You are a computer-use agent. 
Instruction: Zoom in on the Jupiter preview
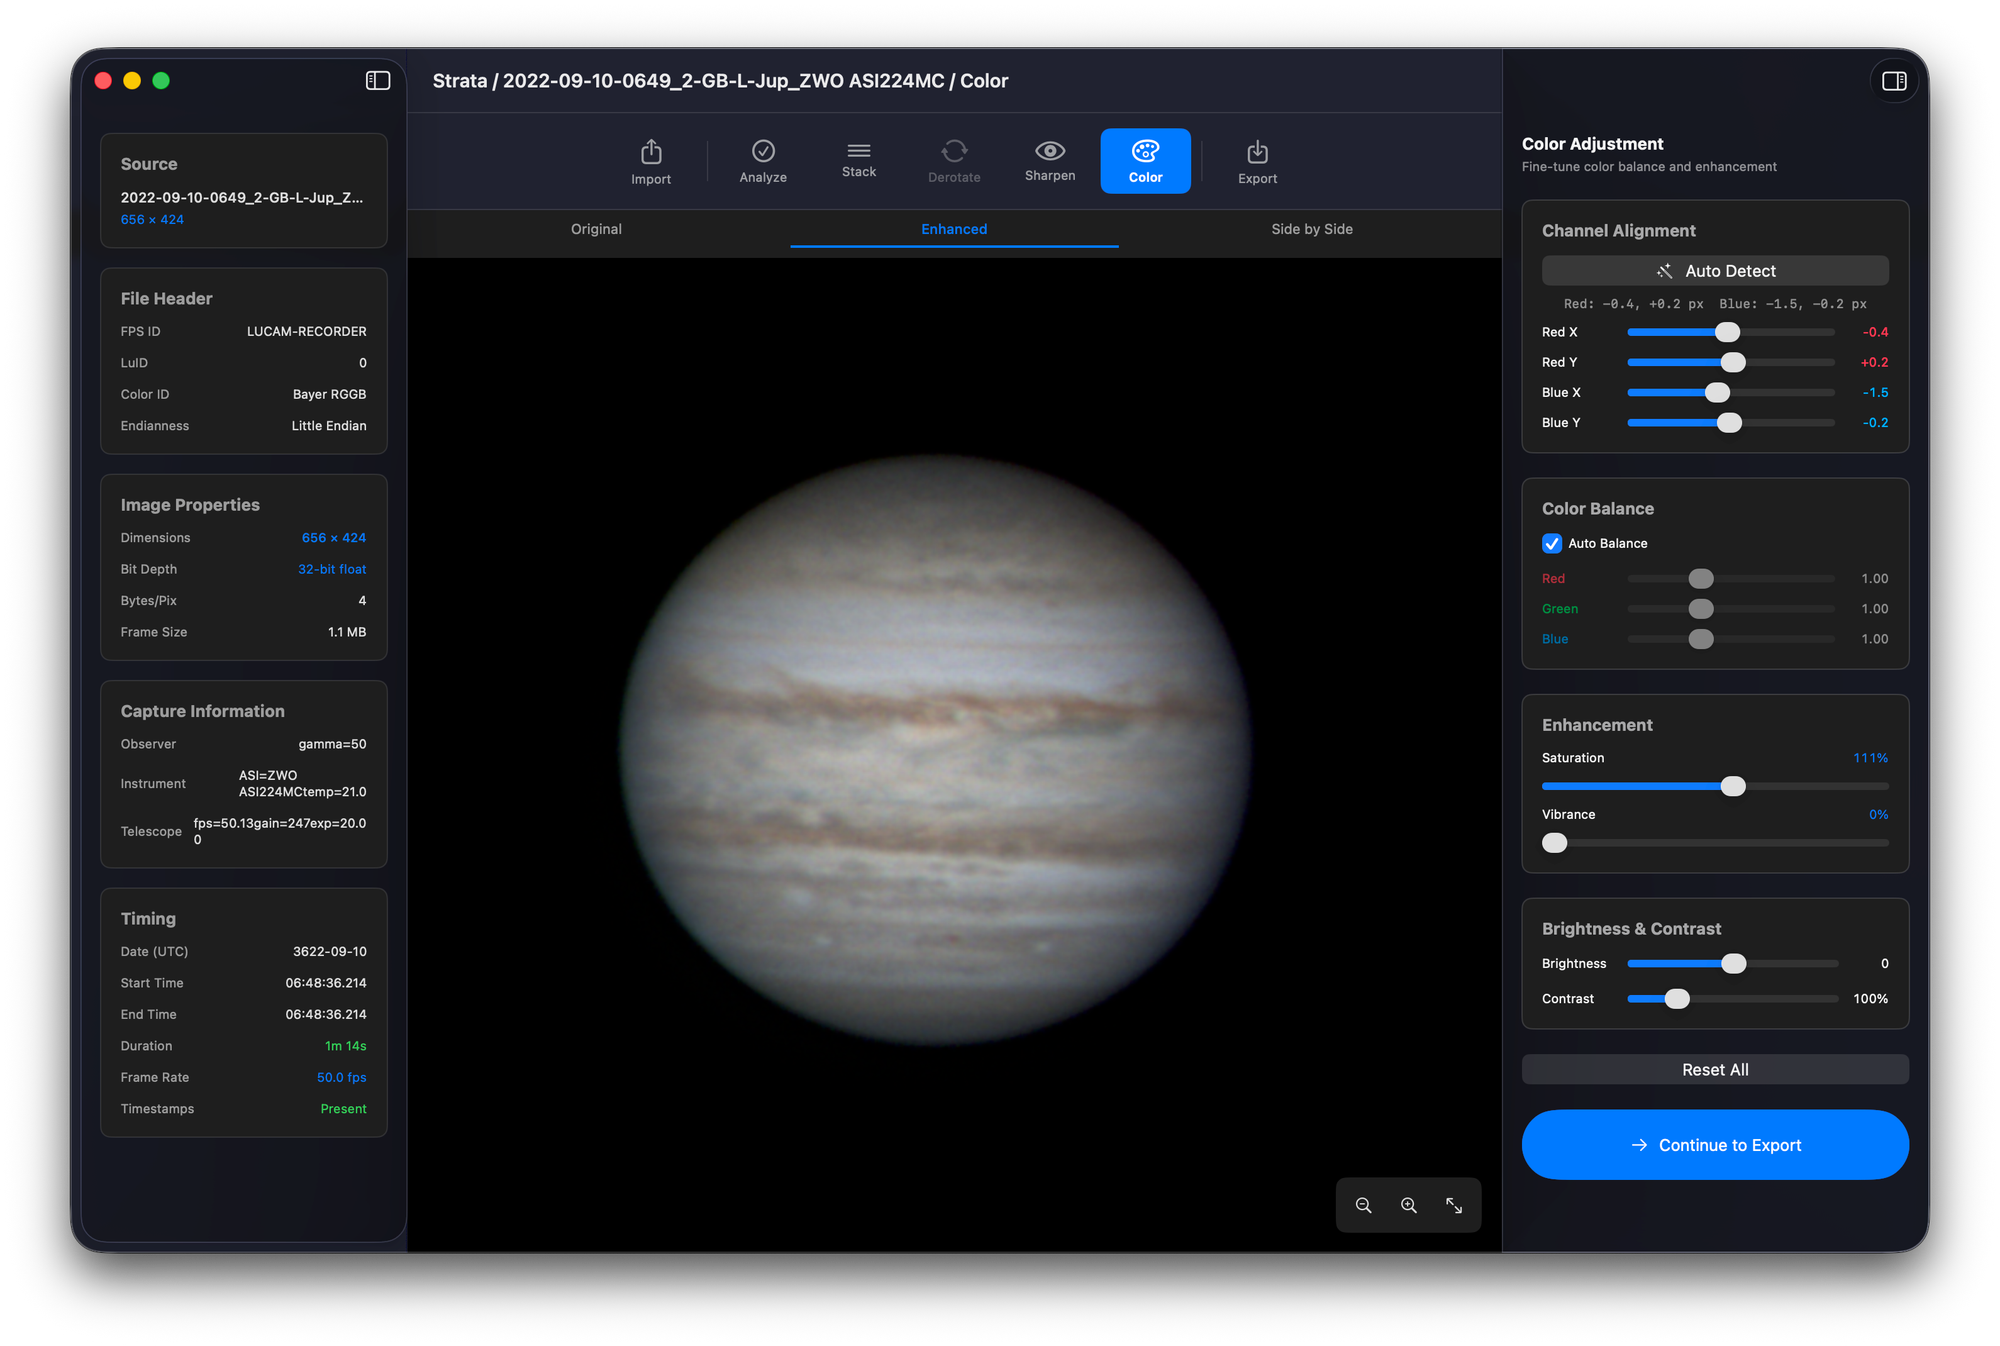[x=1409, y=1205]
